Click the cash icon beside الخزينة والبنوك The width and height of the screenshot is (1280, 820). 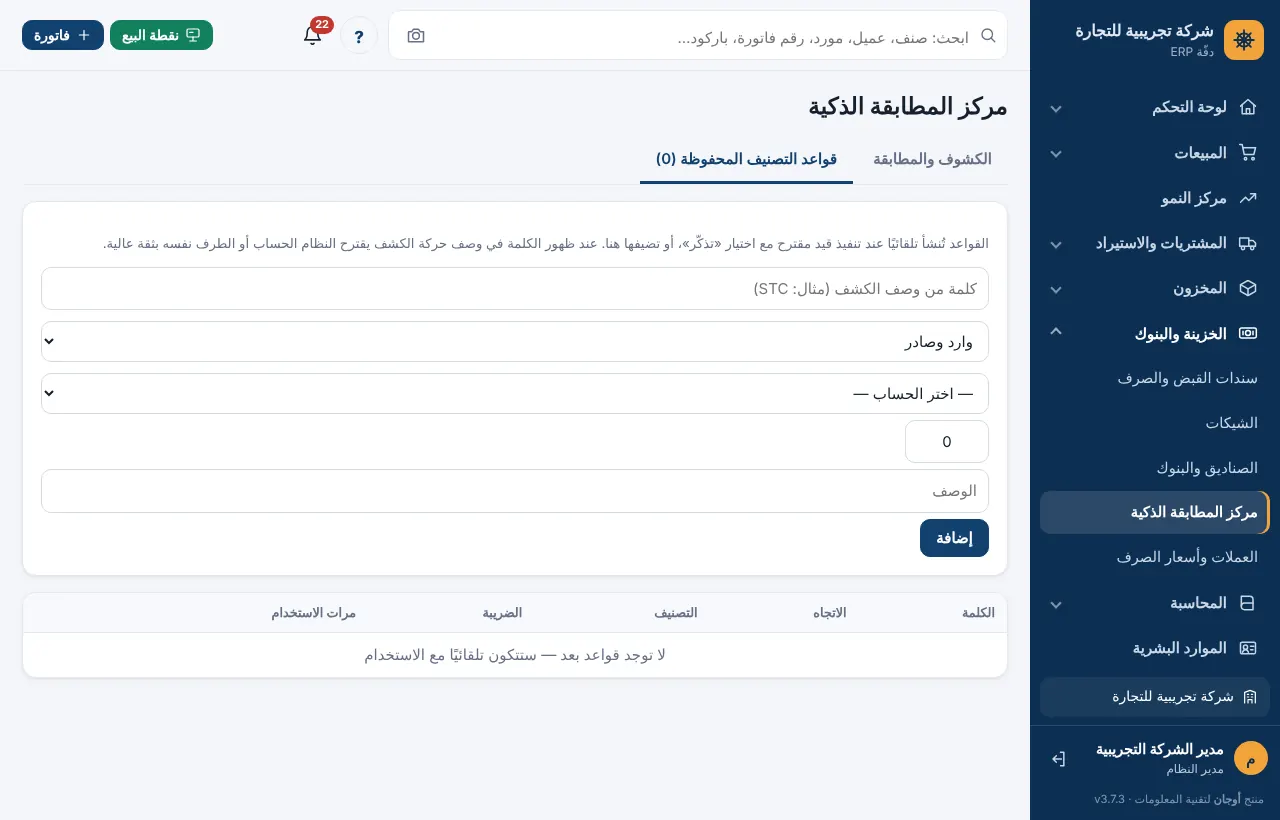pos(1247,333)
